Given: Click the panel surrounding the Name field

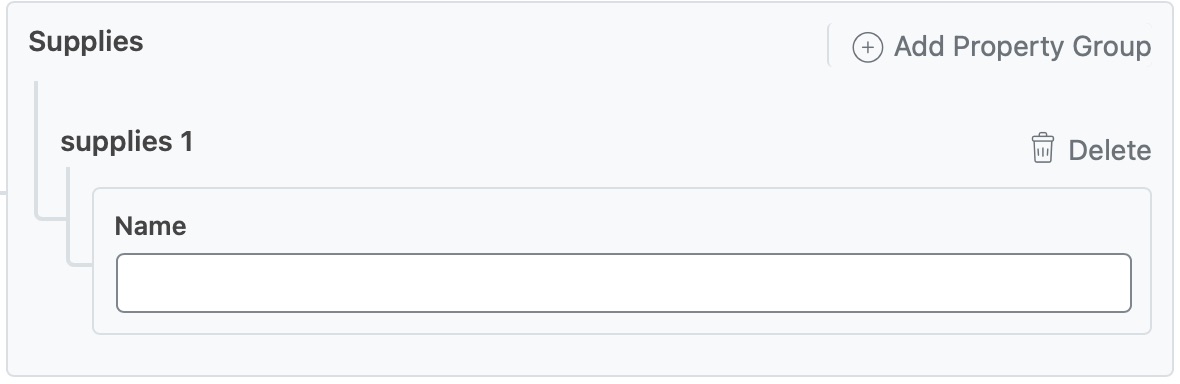Looking at the screenshot, I should [622, 261].
